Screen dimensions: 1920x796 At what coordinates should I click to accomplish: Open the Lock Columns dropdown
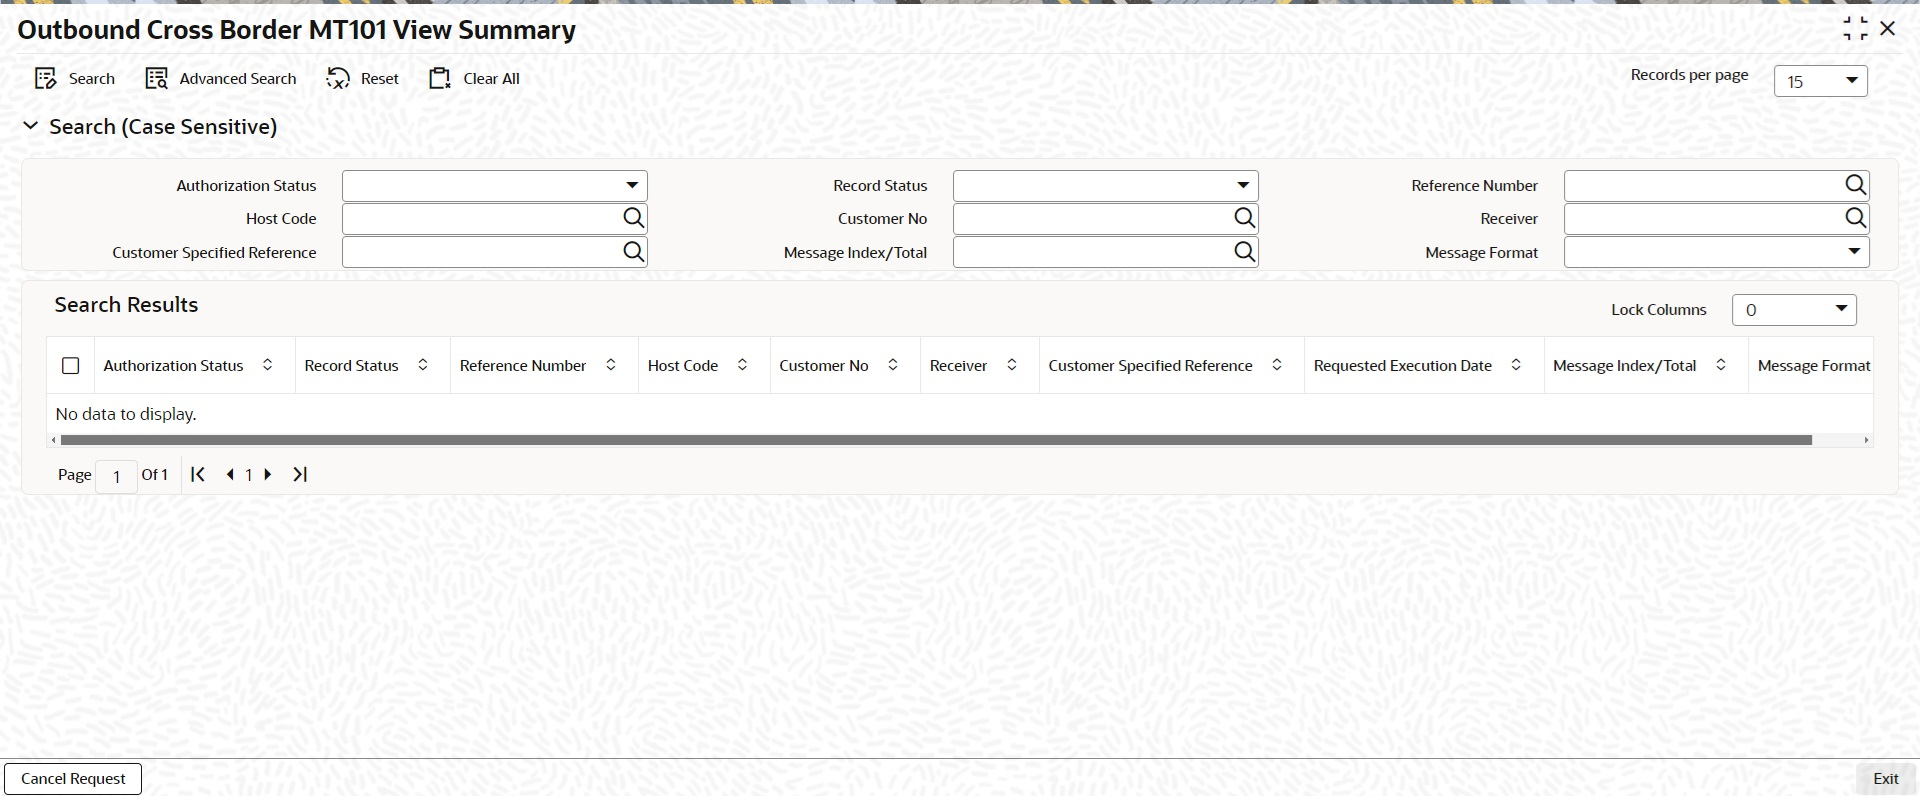click(1794, 310)
